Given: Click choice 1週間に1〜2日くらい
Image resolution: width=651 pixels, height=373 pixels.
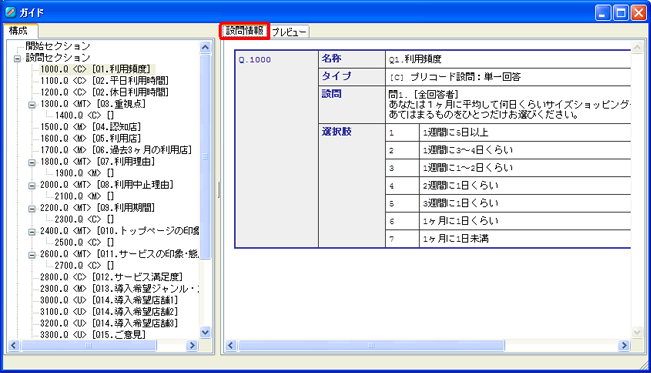Looking at the screenshot, I should pyautogui.click(x=468, y=168).
